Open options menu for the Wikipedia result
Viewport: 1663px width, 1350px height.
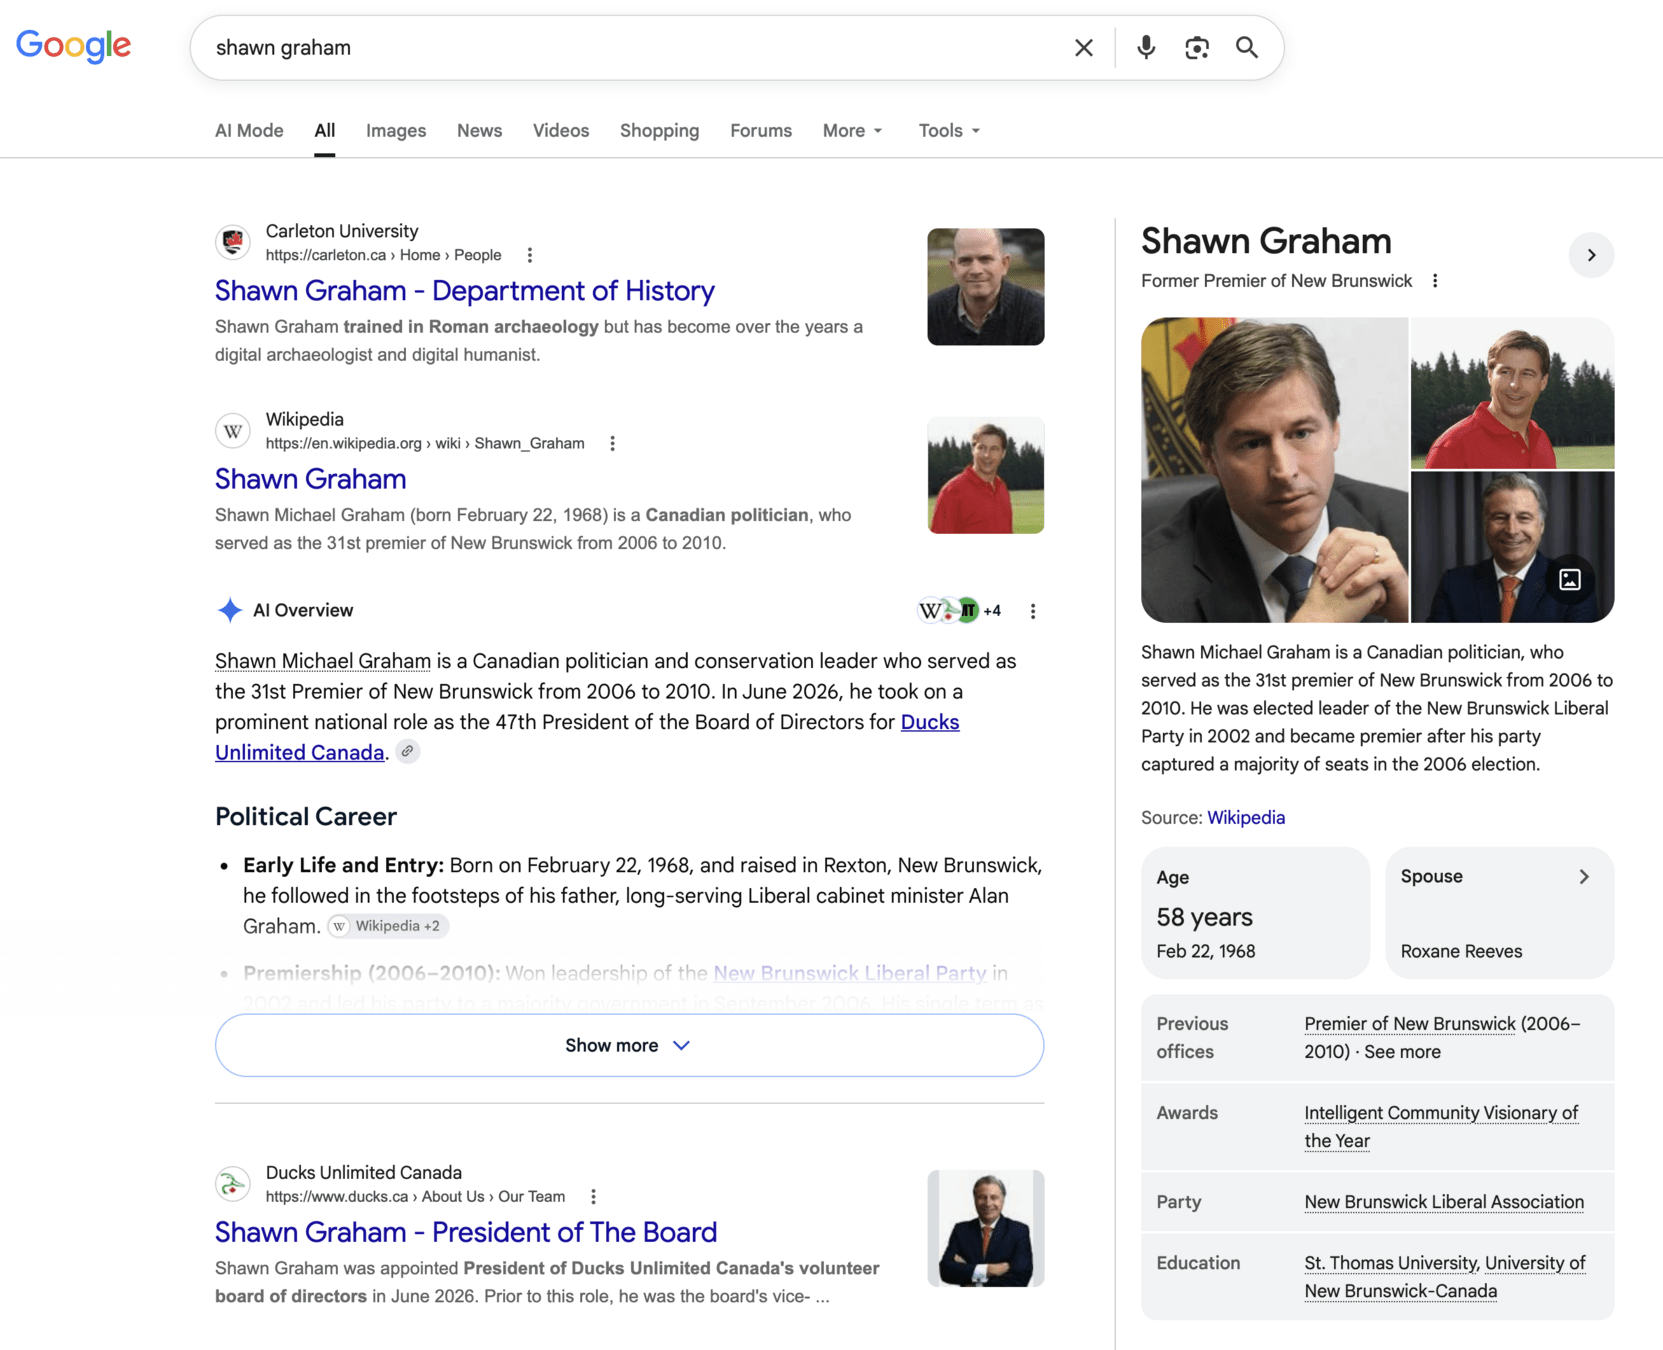point(613,443)
